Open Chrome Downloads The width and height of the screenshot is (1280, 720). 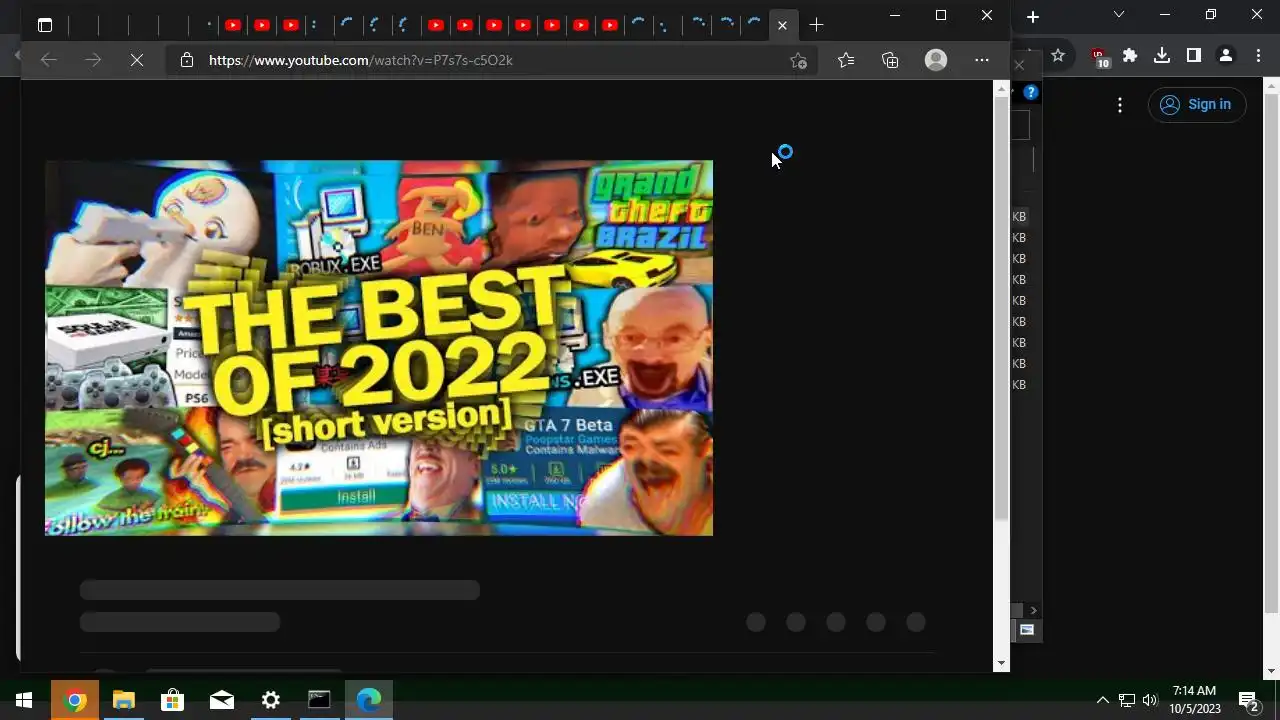[x=1162, y=56]
